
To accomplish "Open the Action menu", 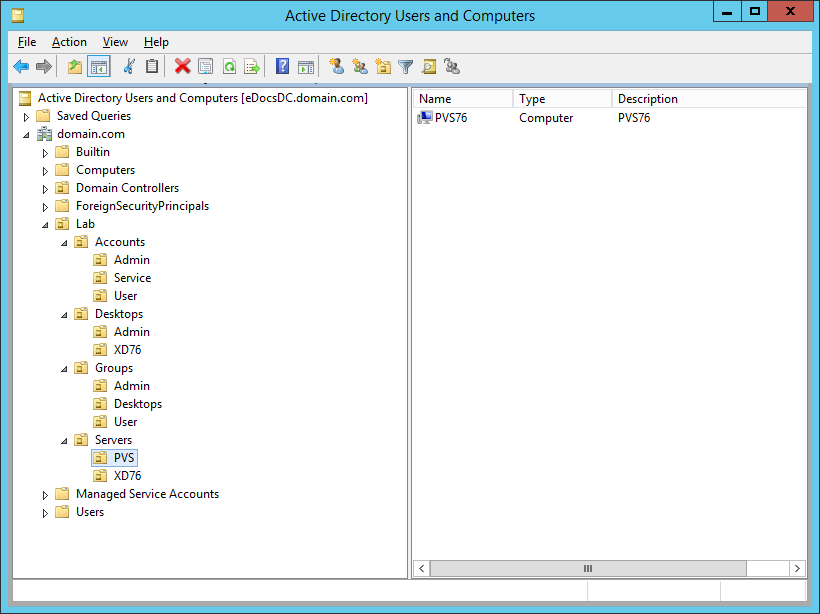I will point(69,42).
